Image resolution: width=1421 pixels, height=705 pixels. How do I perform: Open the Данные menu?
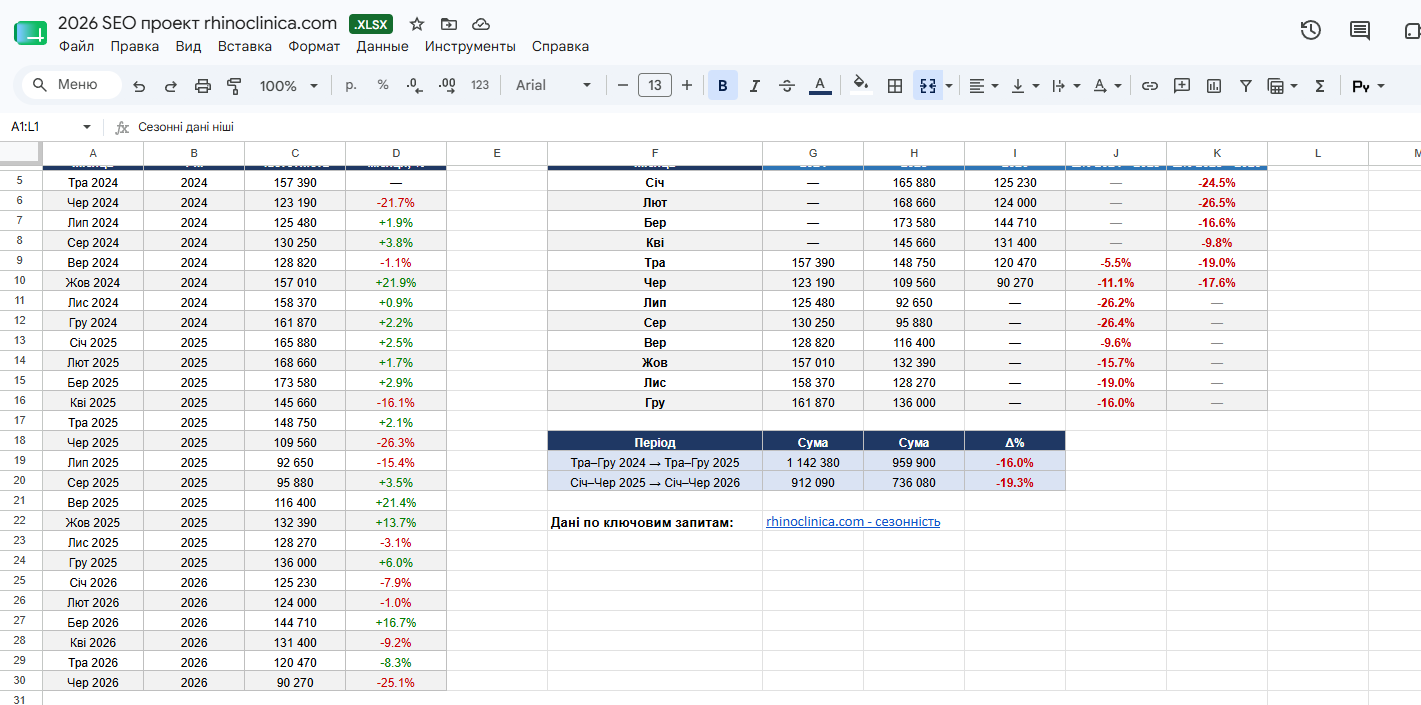pos(382,46)
